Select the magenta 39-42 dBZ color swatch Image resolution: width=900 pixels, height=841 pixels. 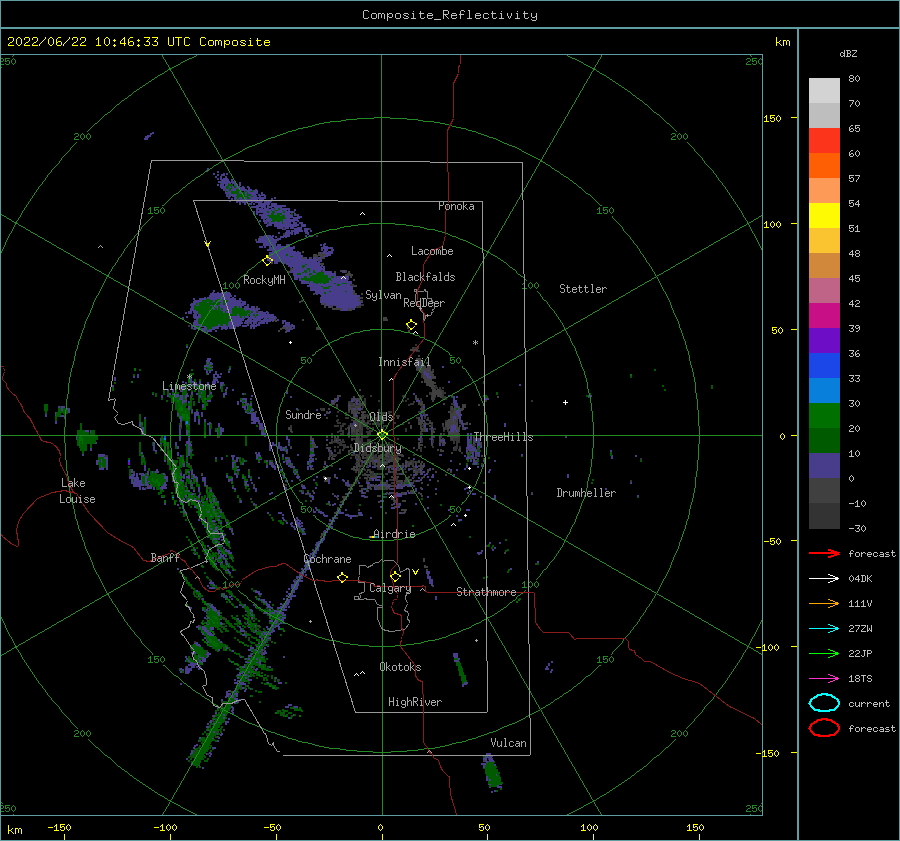[824, 316]
